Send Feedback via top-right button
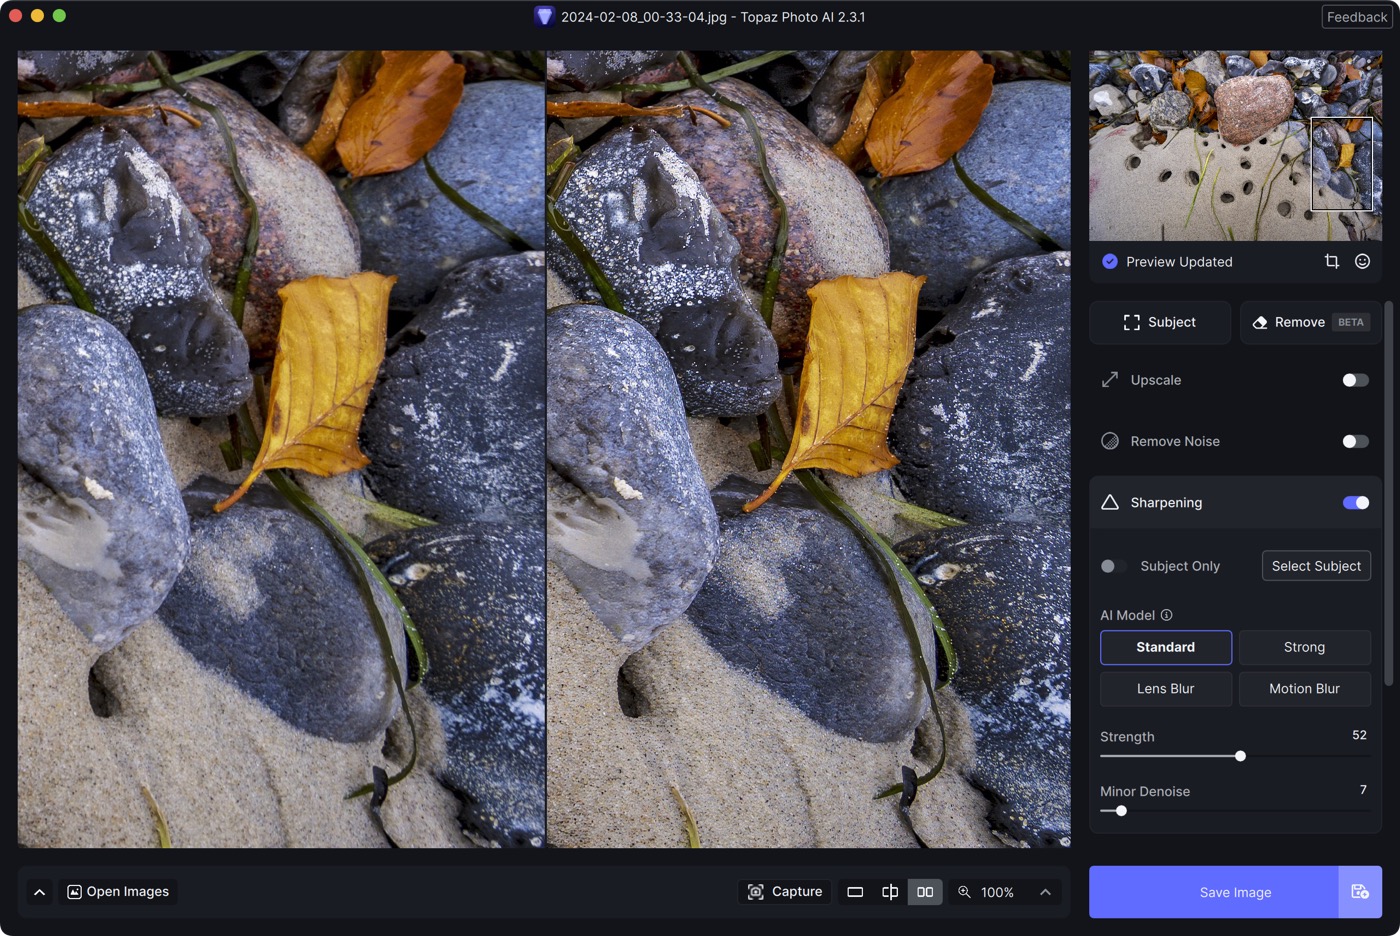The image size is (1400, 936). tap(1357, 17)
